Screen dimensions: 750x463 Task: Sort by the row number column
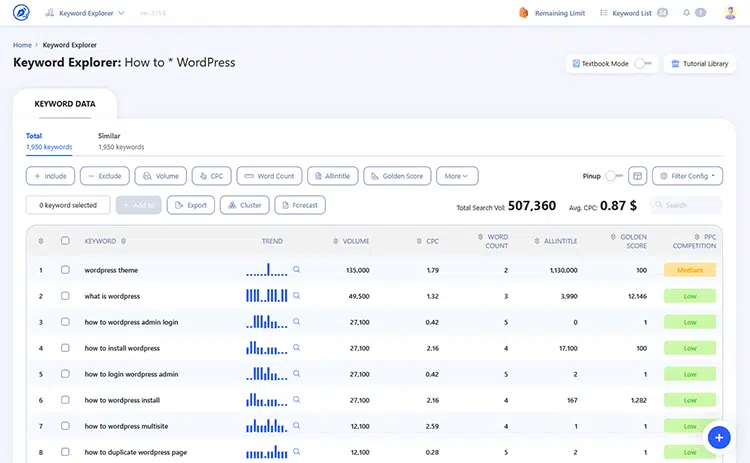tap(41, 241)
